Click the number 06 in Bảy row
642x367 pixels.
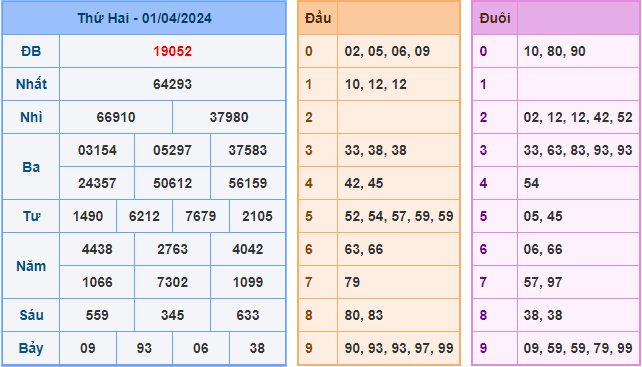point(201,349)
